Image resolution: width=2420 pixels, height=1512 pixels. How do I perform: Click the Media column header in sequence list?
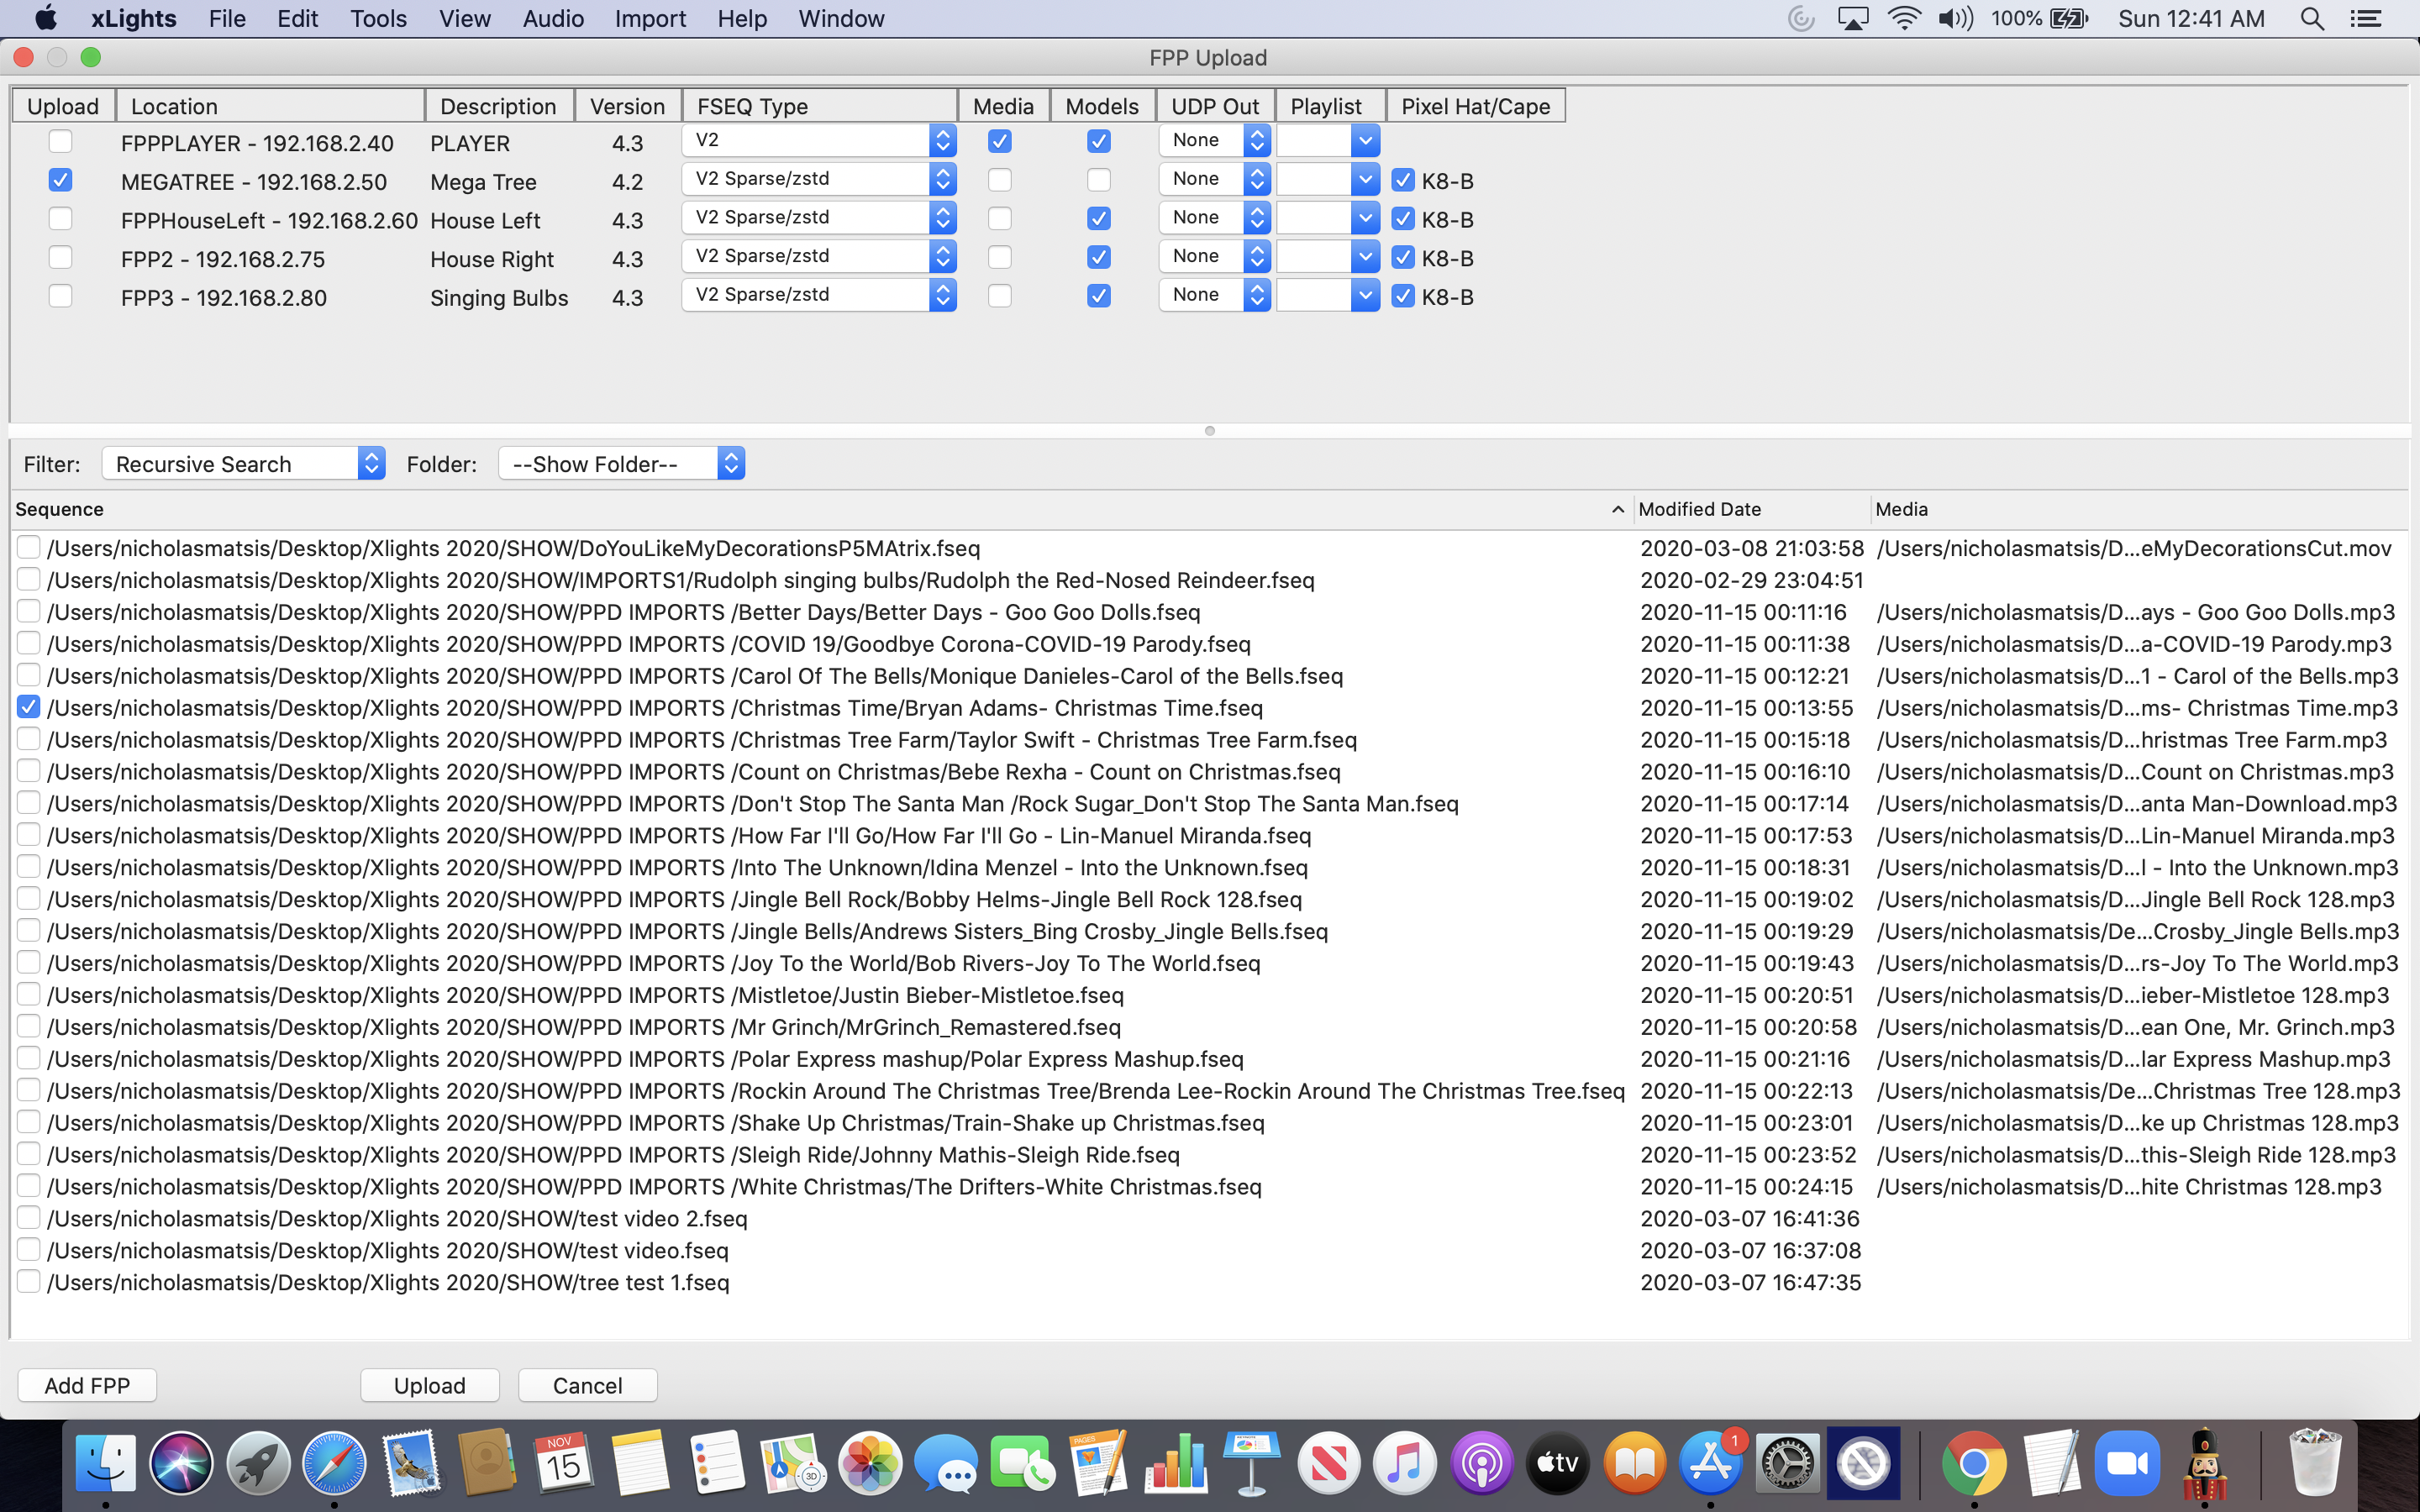pyautogui.click(x=2140, y=509)
